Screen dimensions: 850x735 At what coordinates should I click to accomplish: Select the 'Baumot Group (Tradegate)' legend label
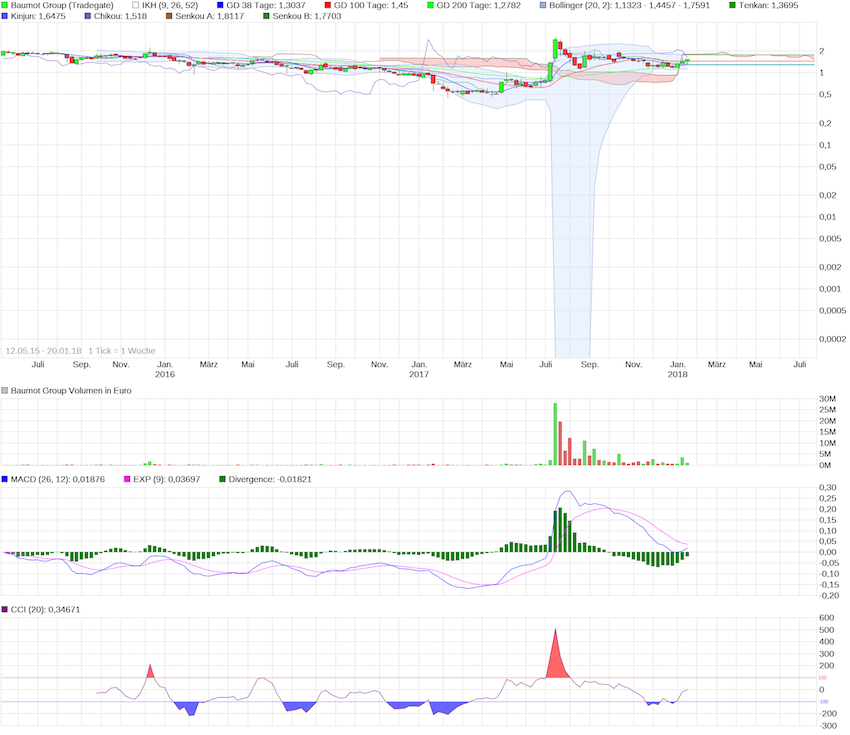pos(62,5)
